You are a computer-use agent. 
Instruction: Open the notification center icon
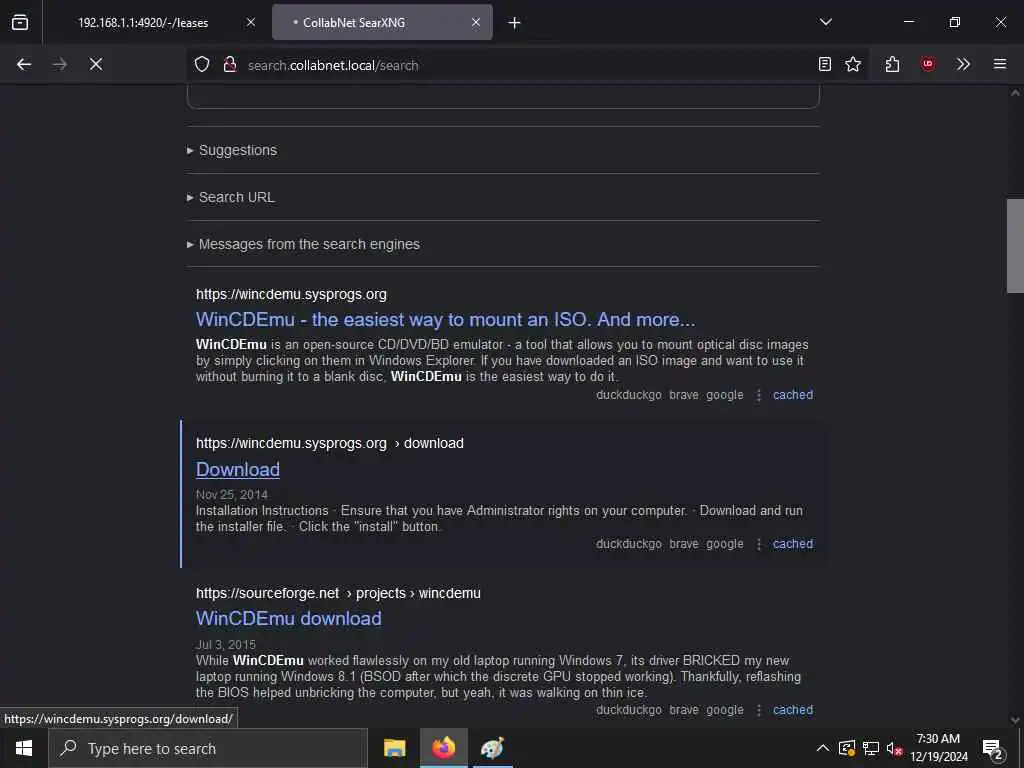tap(993, 748)
